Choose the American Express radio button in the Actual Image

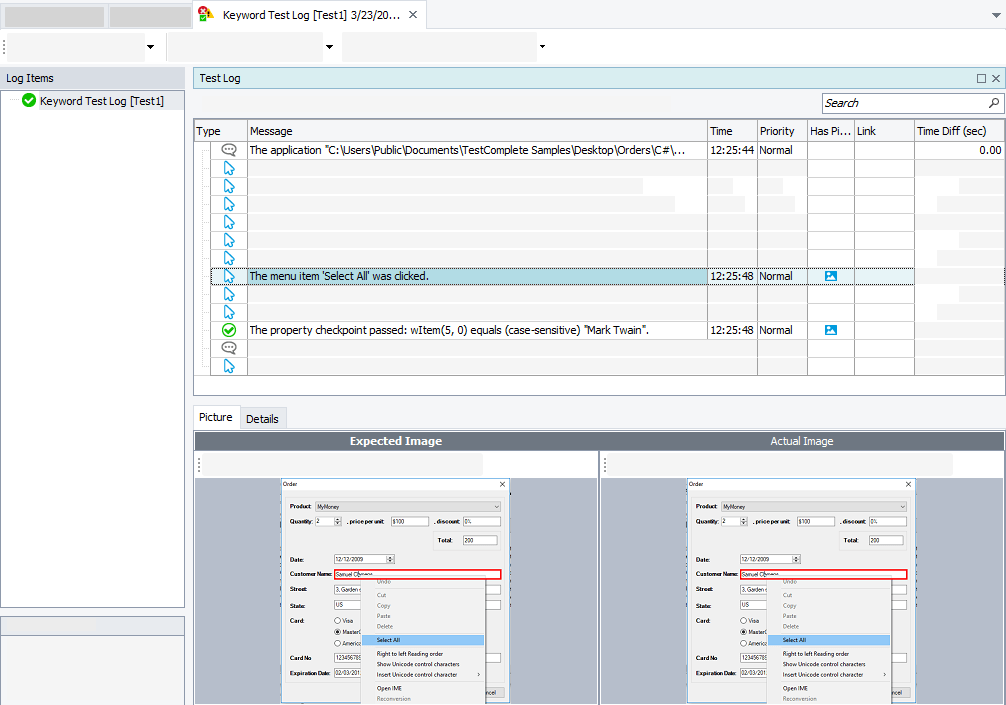pyautogui.click(x=742, y=643)
